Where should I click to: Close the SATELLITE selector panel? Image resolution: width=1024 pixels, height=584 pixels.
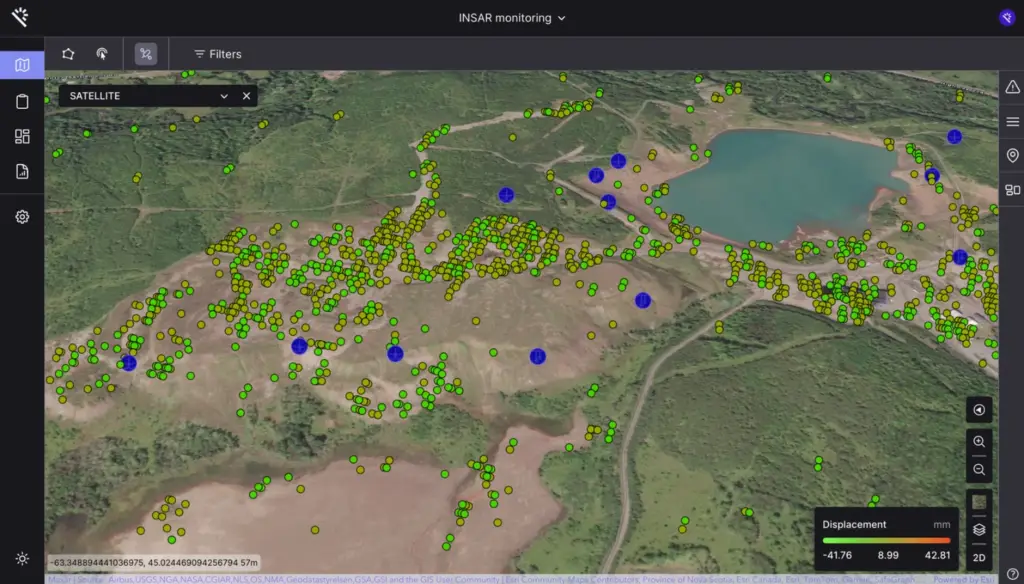point(246,96)
